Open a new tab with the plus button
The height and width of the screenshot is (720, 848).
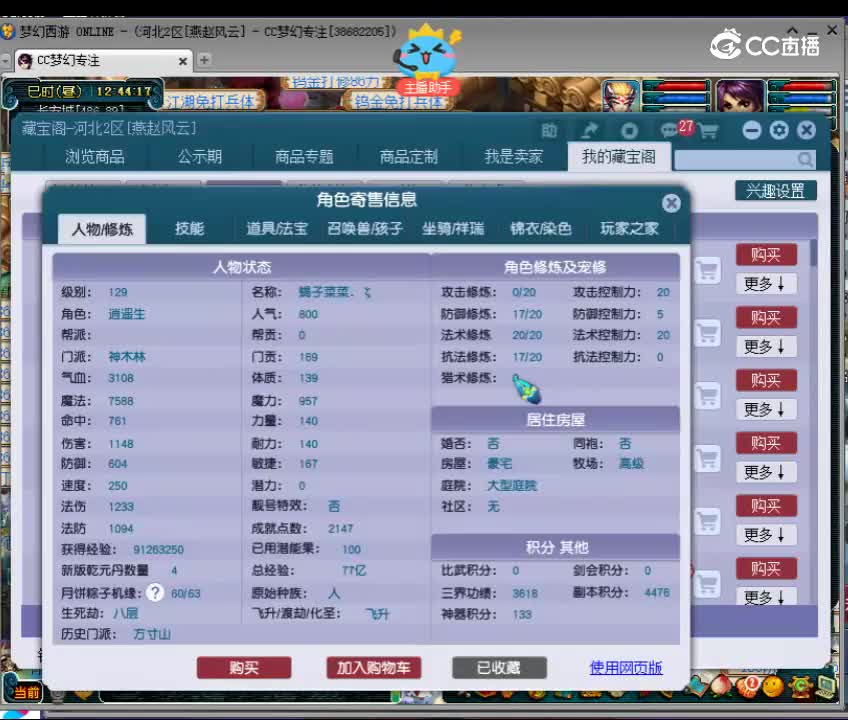204,60
